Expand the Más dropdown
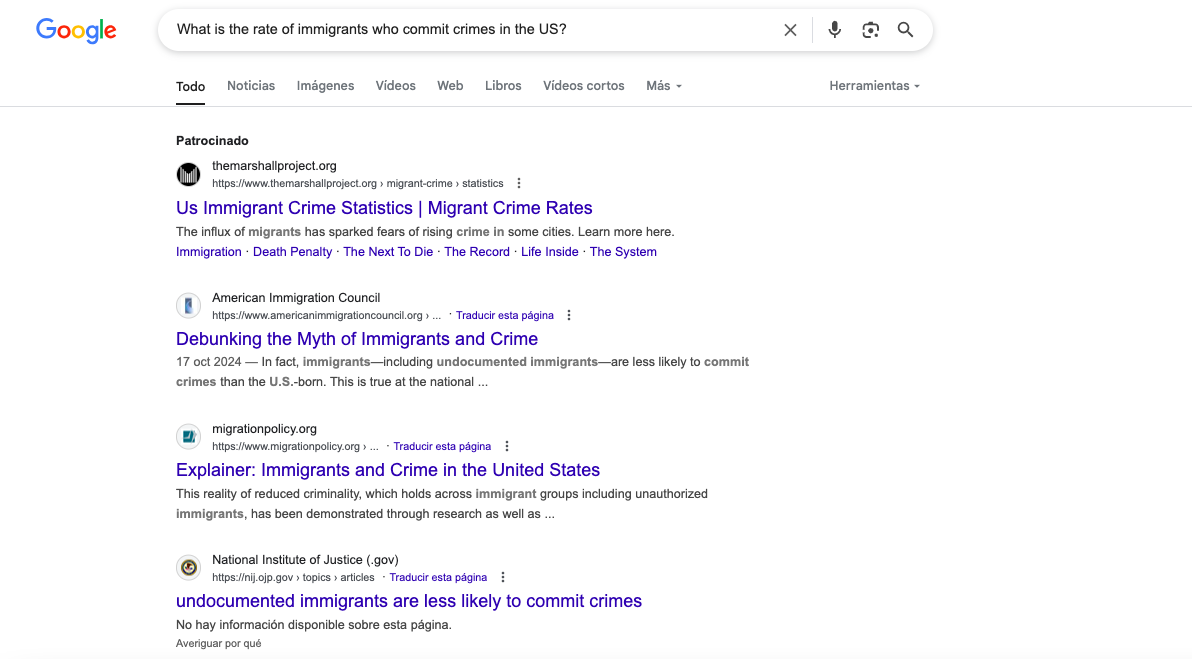This screenshot has height=659, width=1192. click(x=664, y=86)
